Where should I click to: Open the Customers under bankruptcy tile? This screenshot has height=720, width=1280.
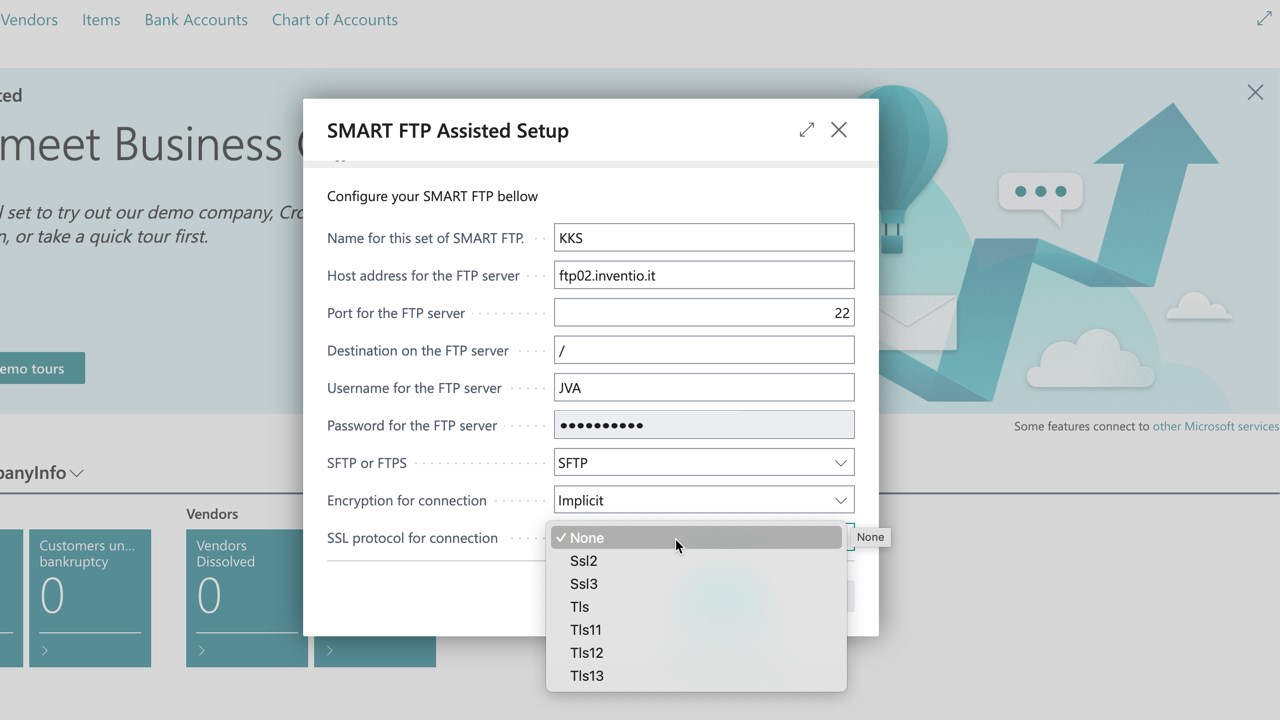click(x=90, y=598)
